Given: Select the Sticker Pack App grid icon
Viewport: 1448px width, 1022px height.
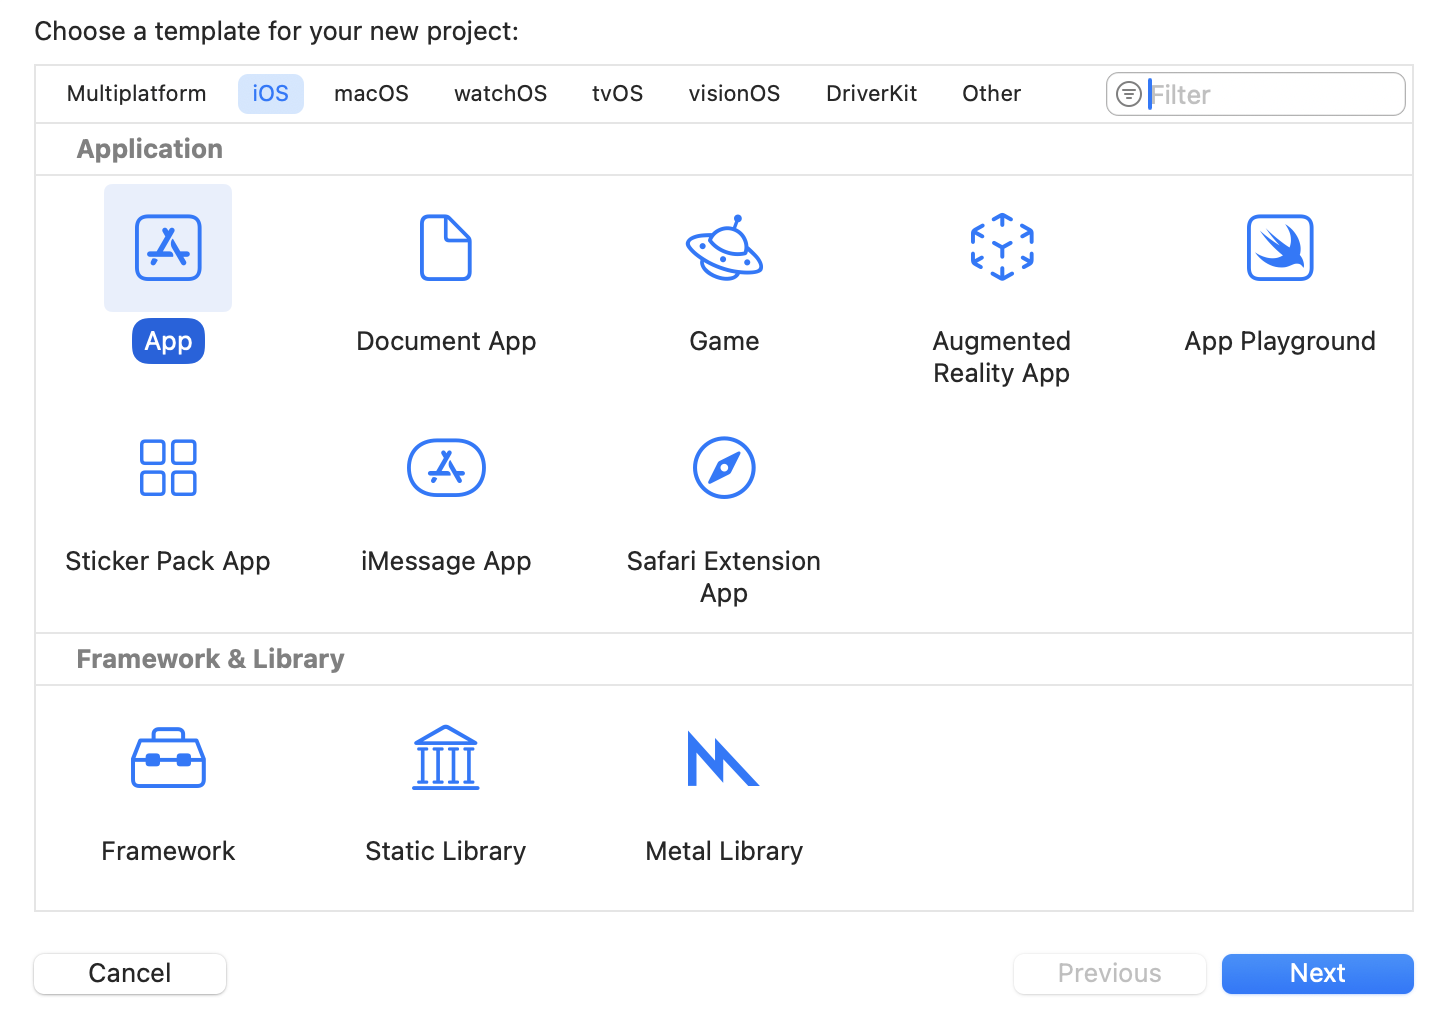Looking at the screenshot, I should click(x=168, y=468).
